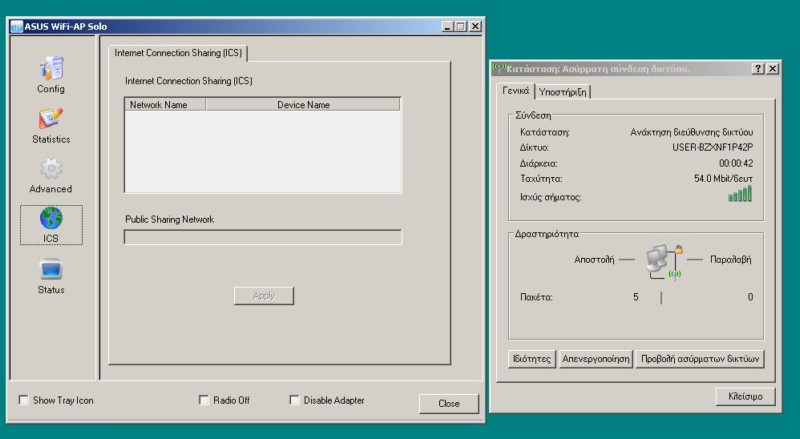The height and width of the screenshot is (439, 800).
Task: Click Προβολή ασύρματων δικτύων button
Action: [x=700, y=359]
